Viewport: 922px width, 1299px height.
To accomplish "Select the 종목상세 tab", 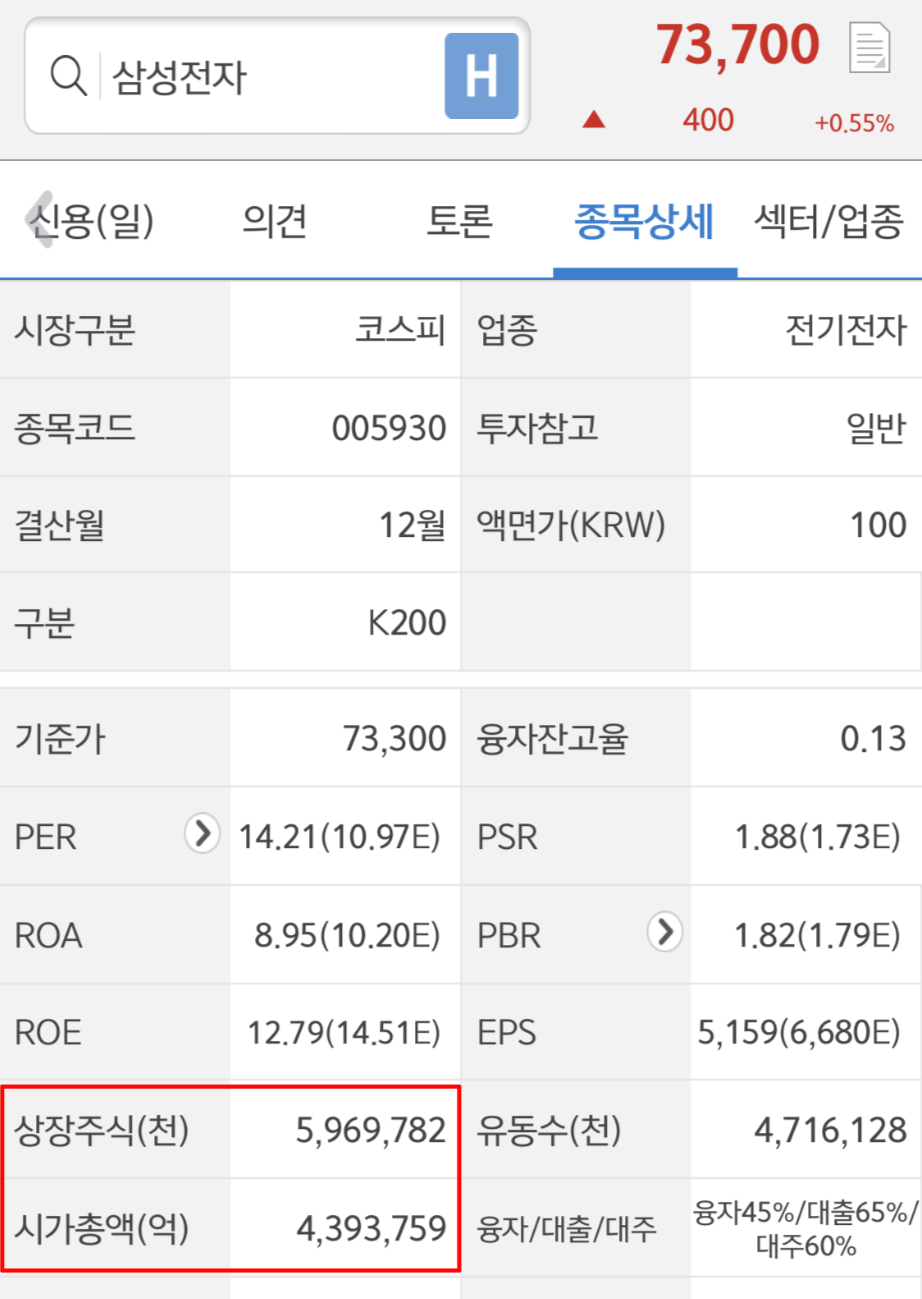I will point(645,221).
